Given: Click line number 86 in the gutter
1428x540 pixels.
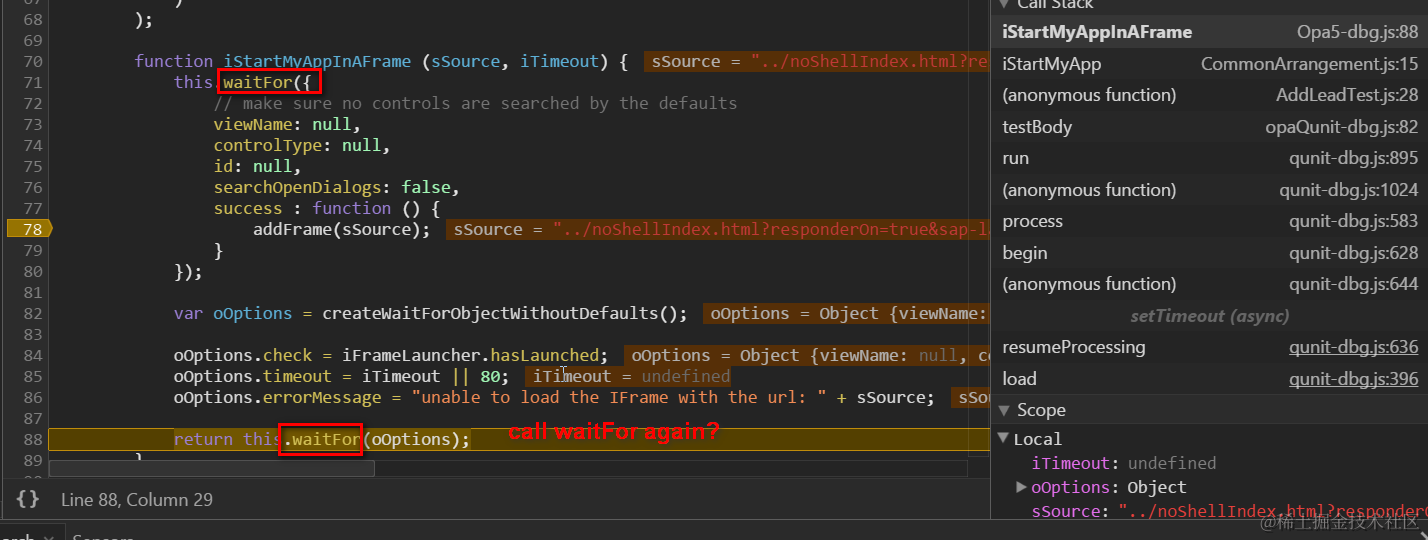Looking at the screenshot, I should [31, 397].
